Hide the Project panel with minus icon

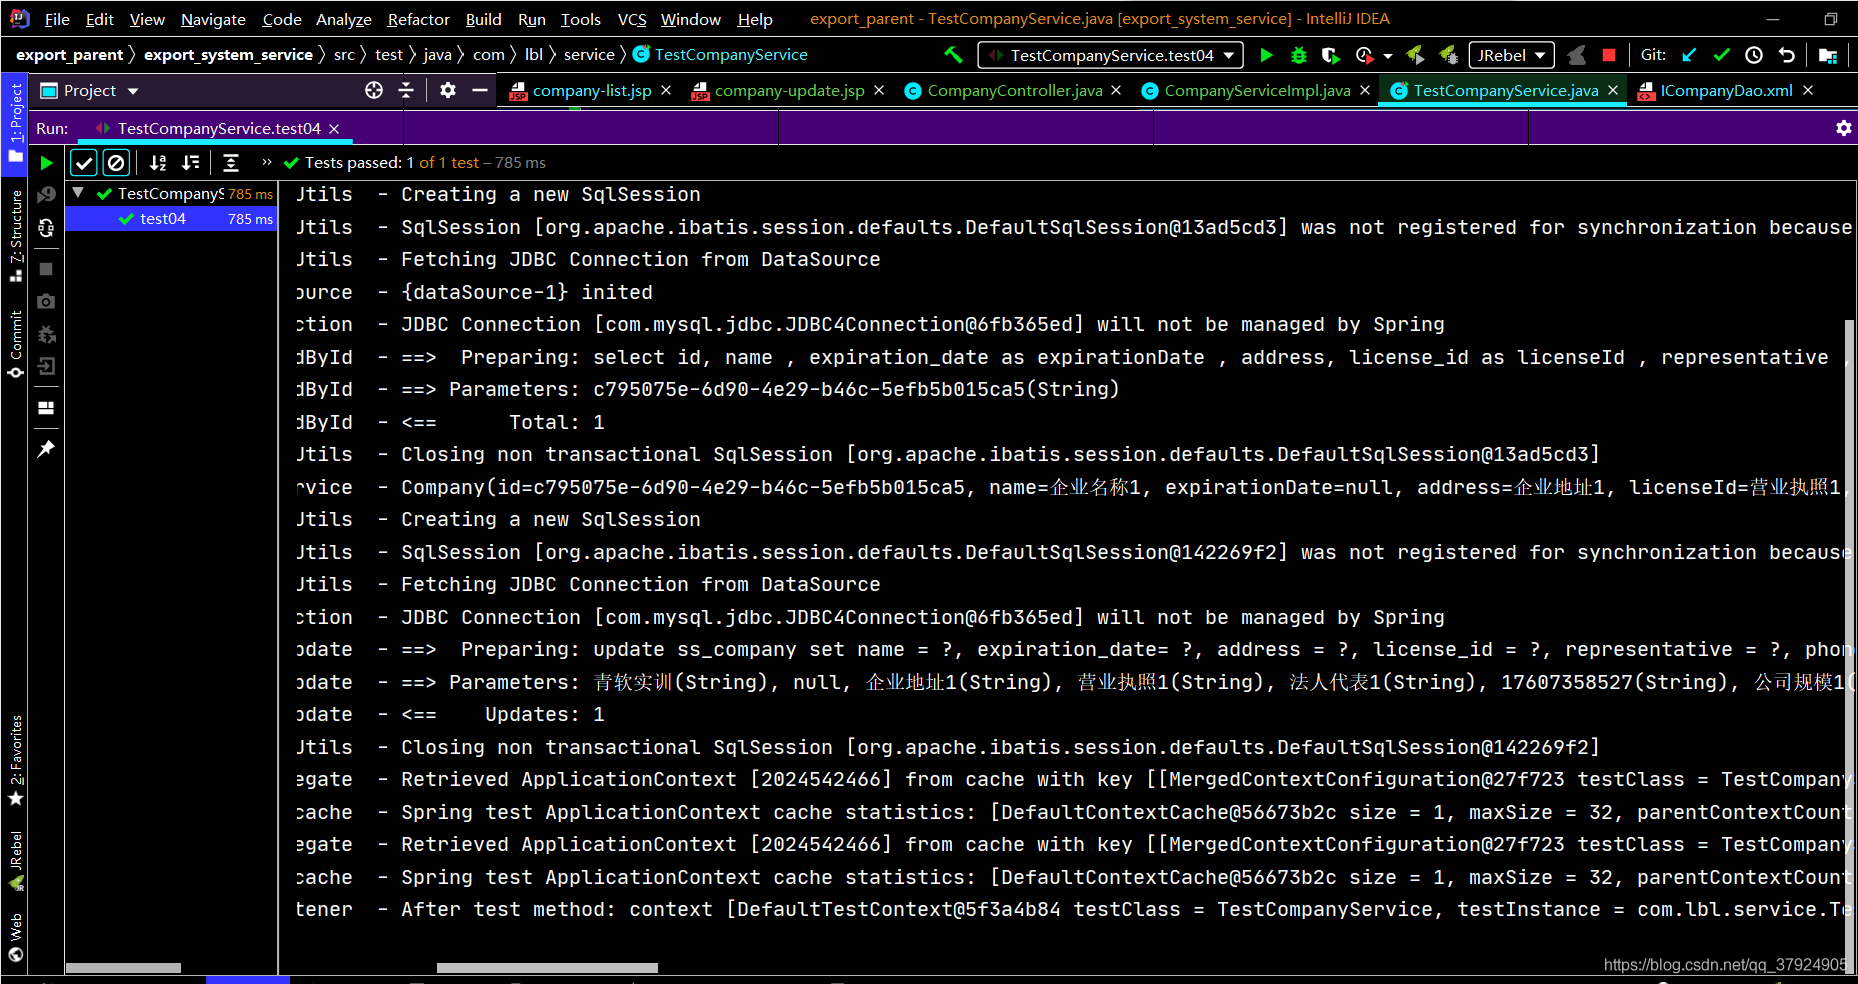tap(480, 91)
